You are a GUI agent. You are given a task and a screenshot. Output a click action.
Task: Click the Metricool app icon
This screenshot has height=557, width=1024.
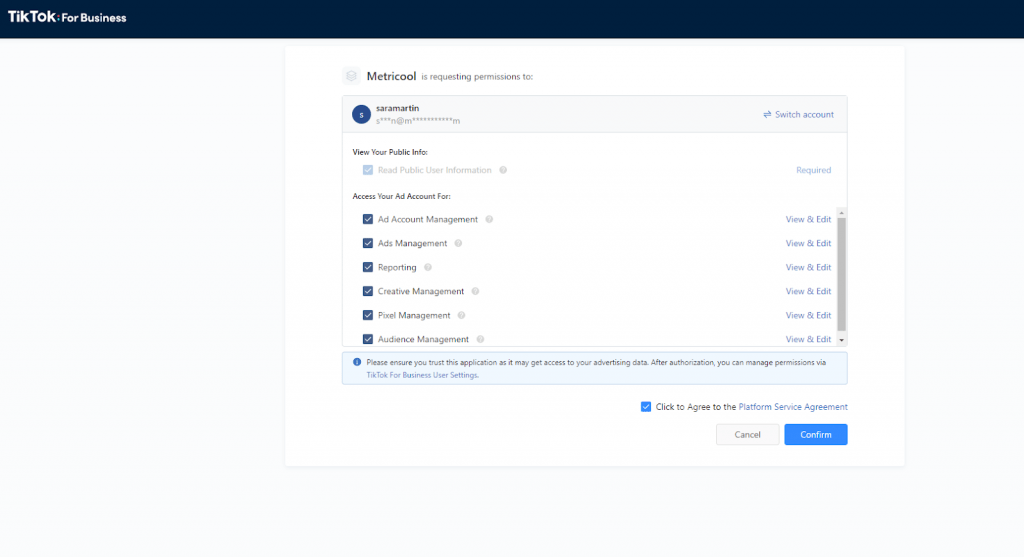pos(351,76)
